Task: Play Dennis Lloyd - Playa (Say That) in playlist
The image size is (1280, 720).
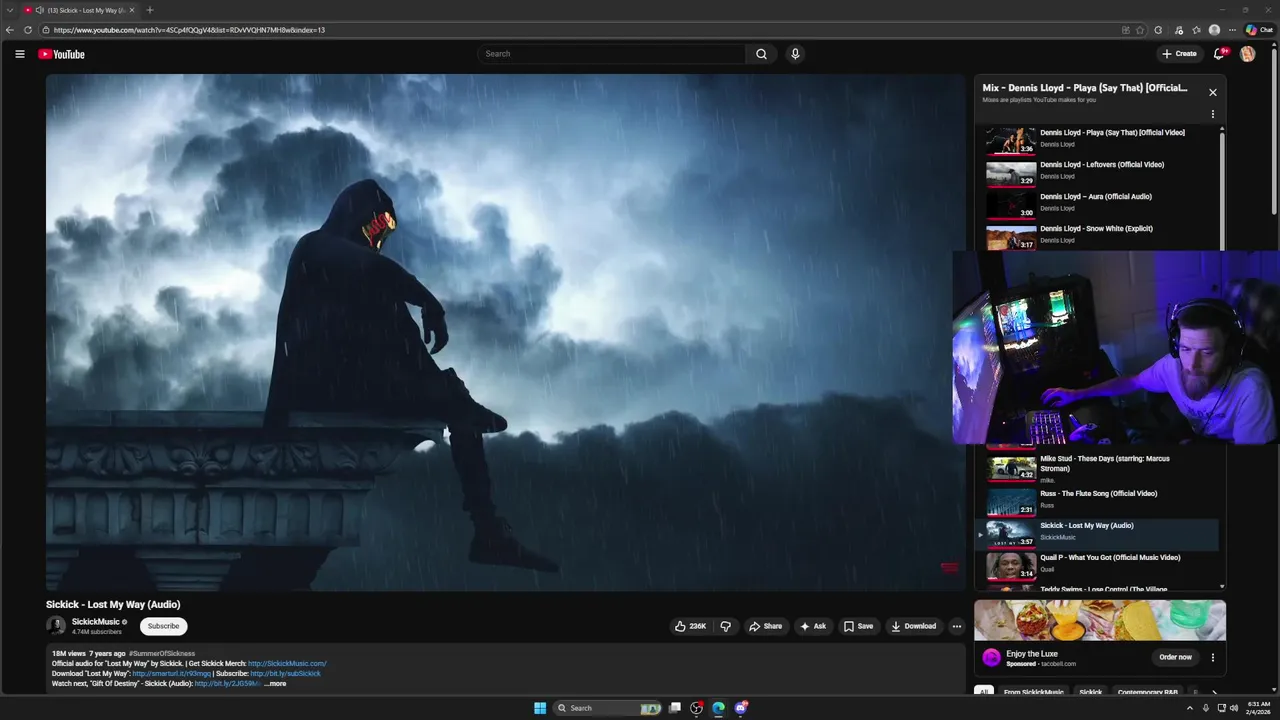Action: click(x=1097, y=139)
